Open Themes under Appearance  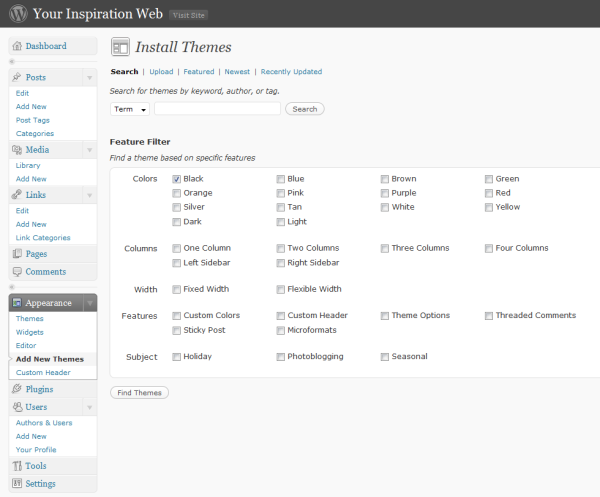(x=29, y=318)
